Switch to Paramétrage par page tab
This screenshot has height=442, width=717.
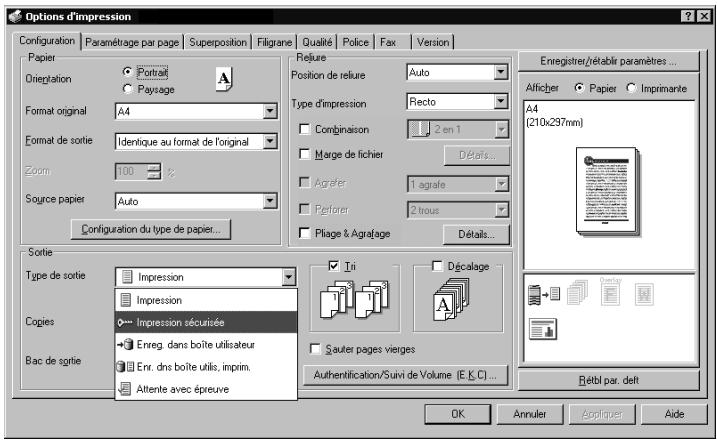[132, 42]
